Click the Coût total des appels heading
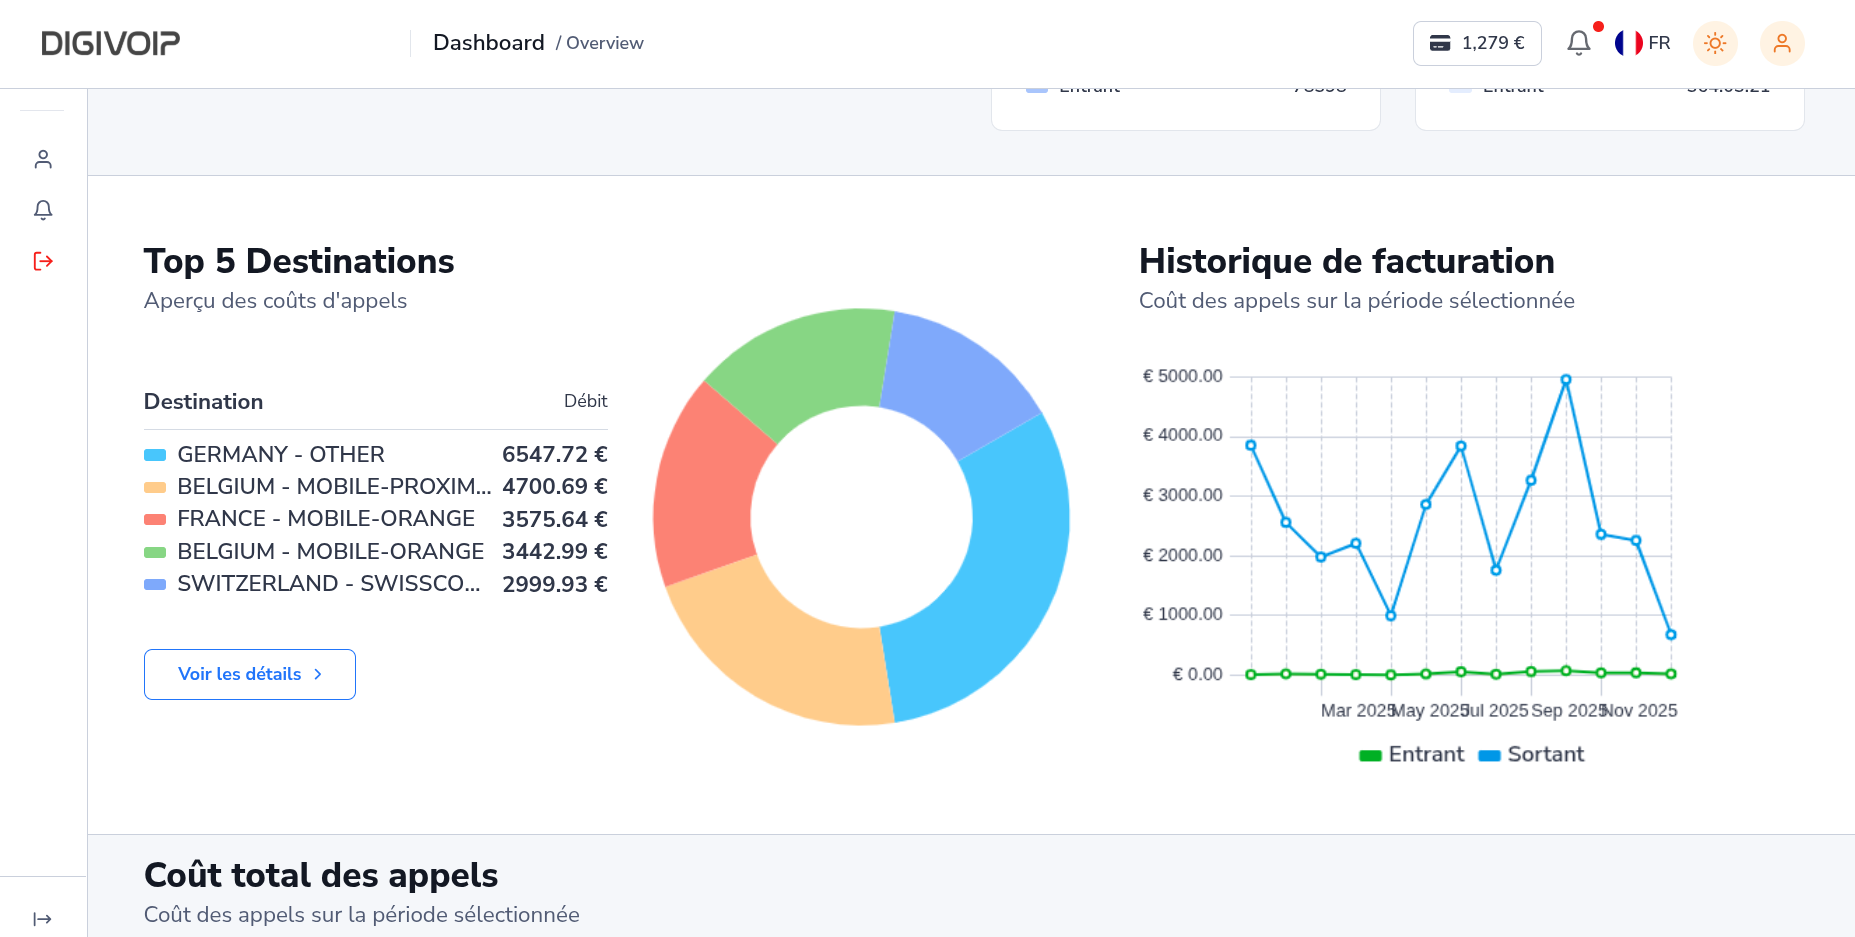 click(x=321, y=875)
